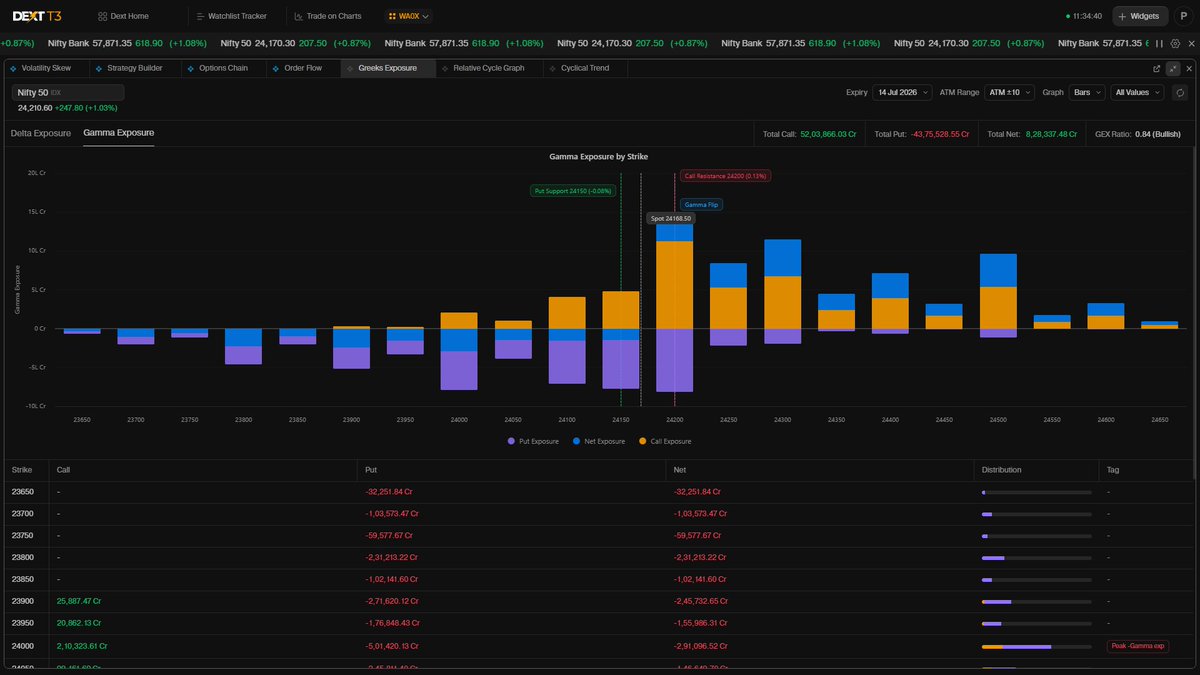Screen dimensions: 1200x675
Task: Close the Greeks Exposure panel
Action: pos(1187,68)
